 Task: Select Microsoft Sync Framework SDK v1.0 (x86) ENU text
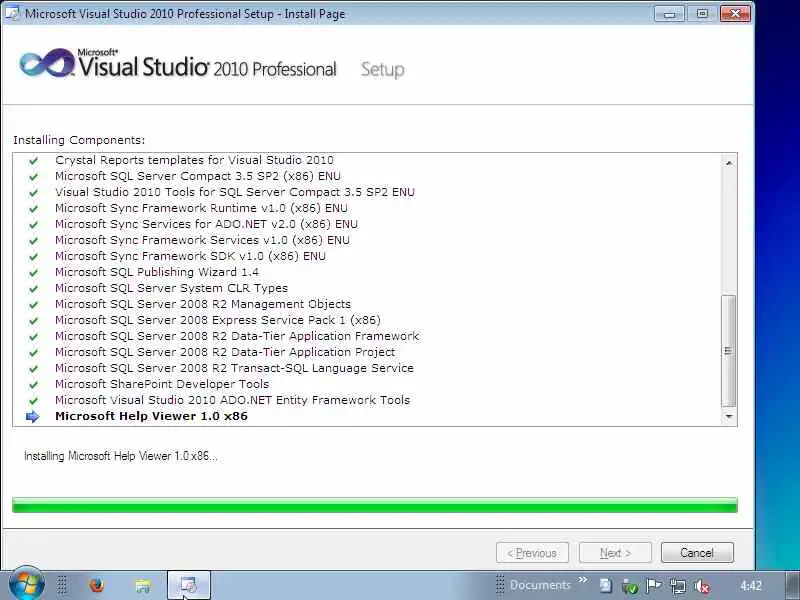tap(190, 256)
